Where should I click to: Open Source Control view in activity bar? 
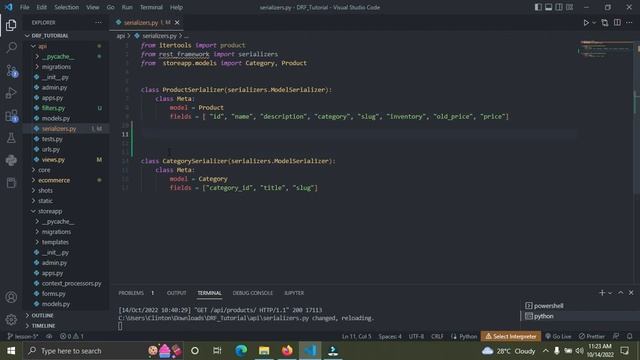click(11, 71)
